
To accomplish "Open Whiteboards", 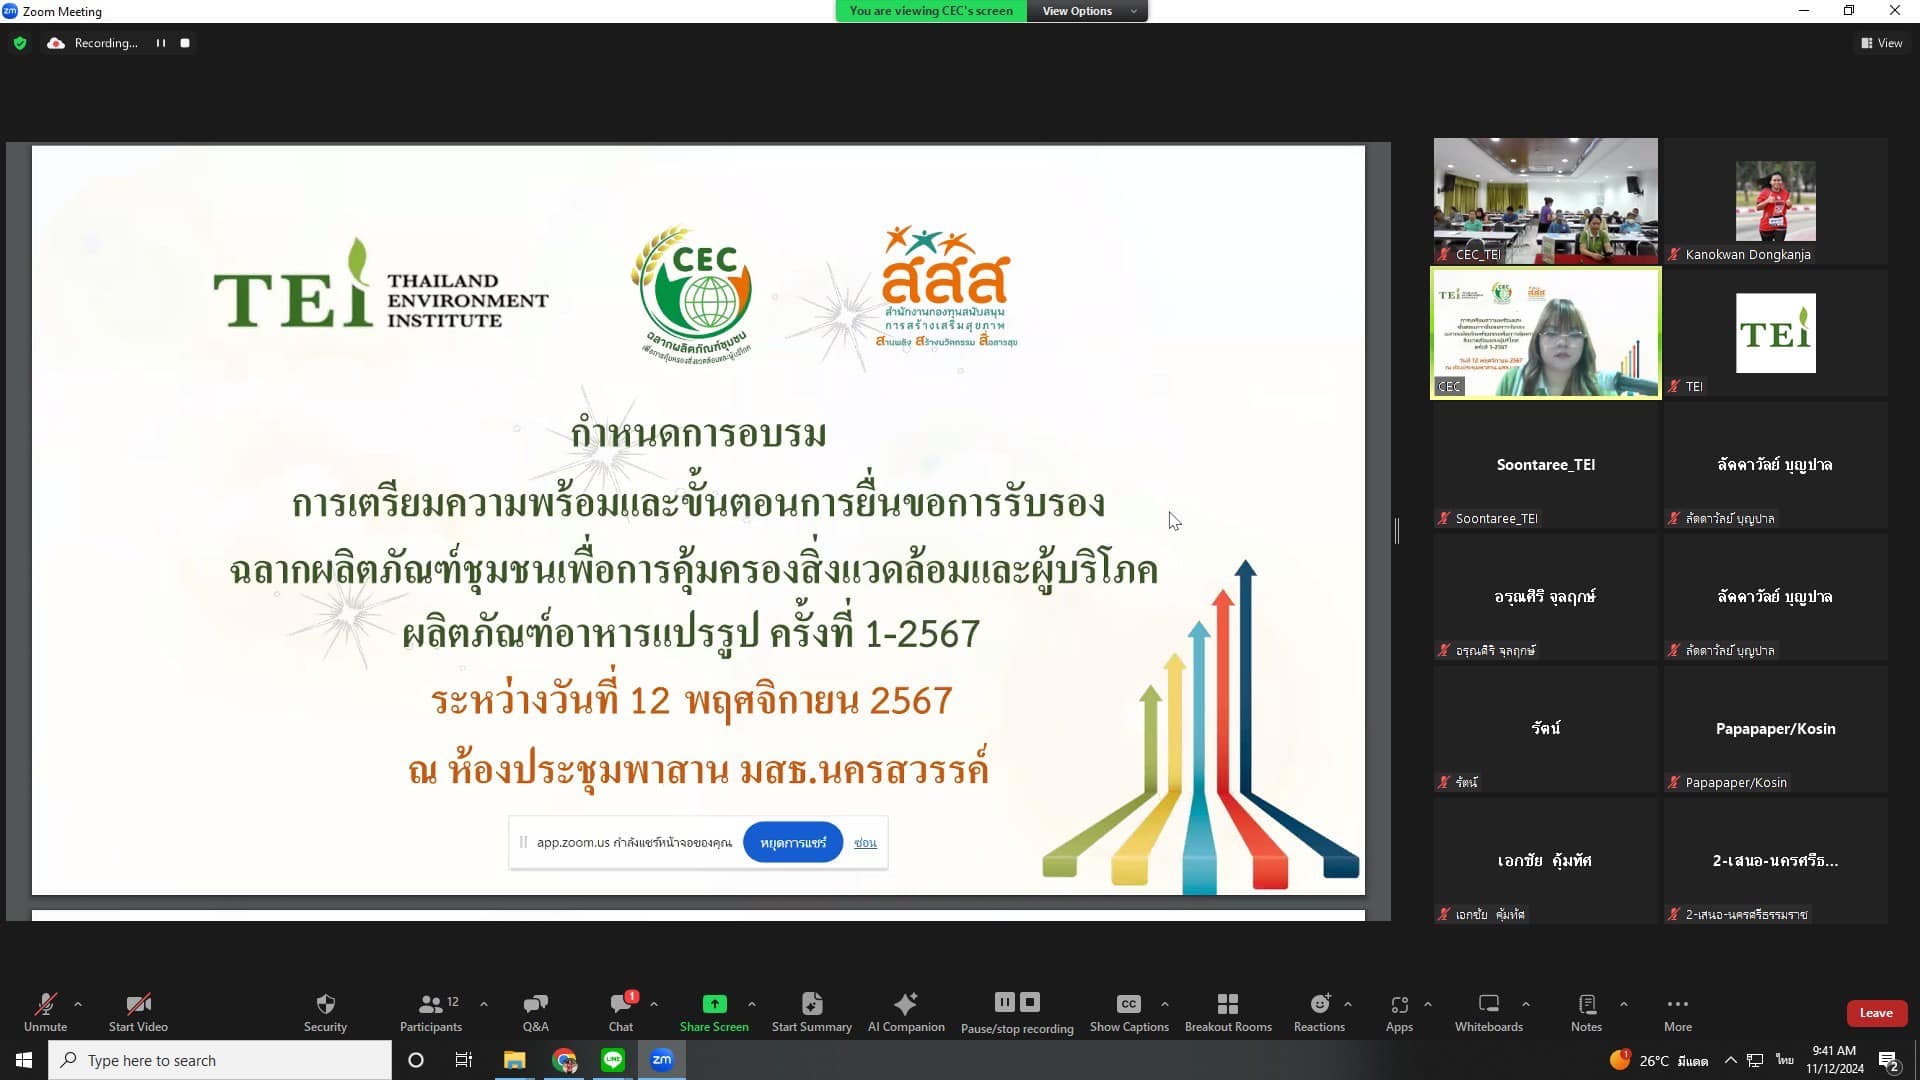I will 1488,1004.
